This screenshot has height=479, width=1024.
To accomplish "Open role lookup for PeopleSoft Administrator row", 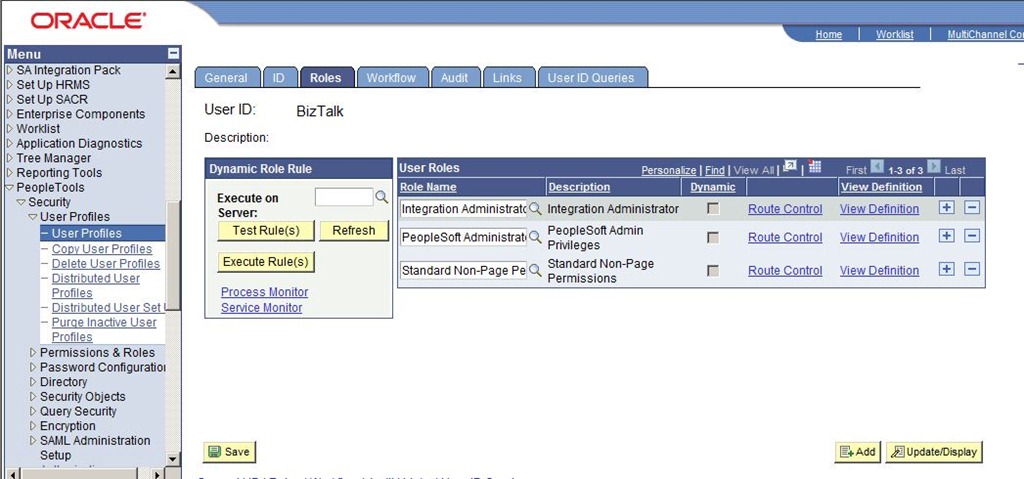I will pos(536,237).
